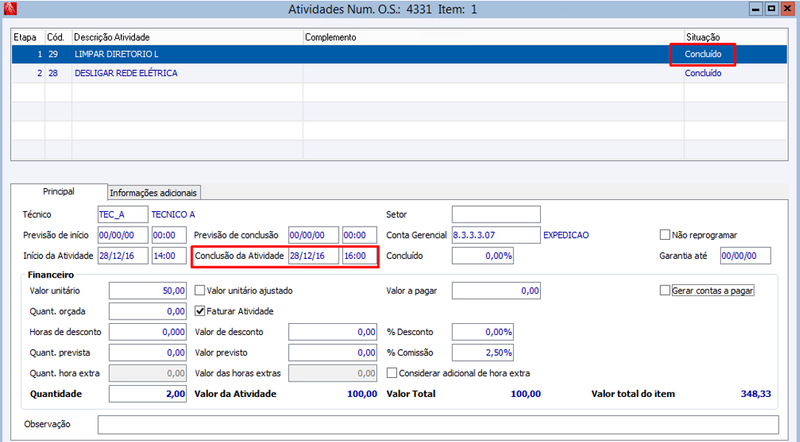The image size is (800, 442).
Task: Switch to the Principal tab
Action: (x=59, y=191)
